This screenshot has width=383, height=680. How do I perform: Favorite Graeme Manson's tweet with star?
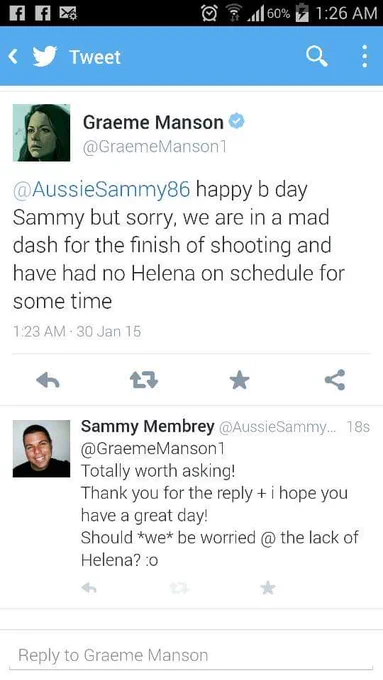tap(239, 380)
